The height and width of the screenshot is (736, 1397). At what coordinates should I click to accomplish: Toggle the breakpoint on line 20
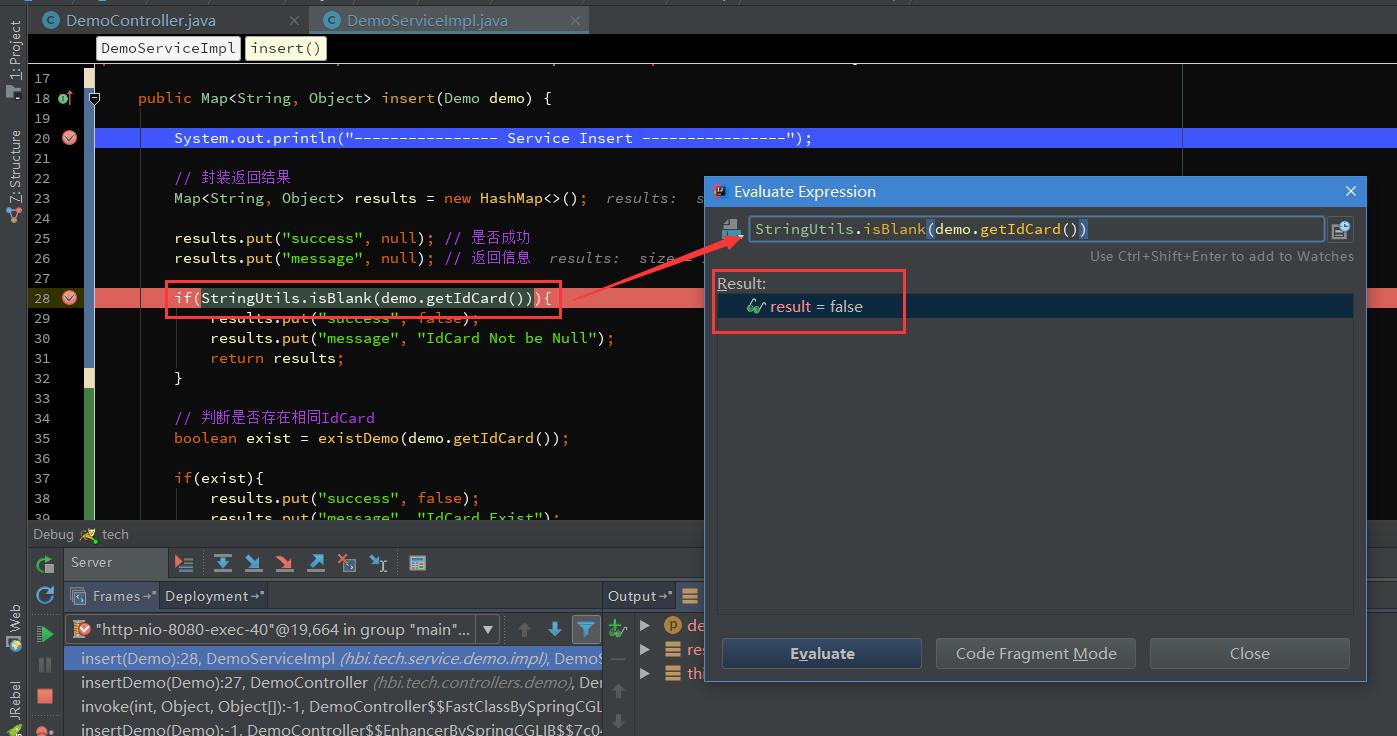pos(68,138)
